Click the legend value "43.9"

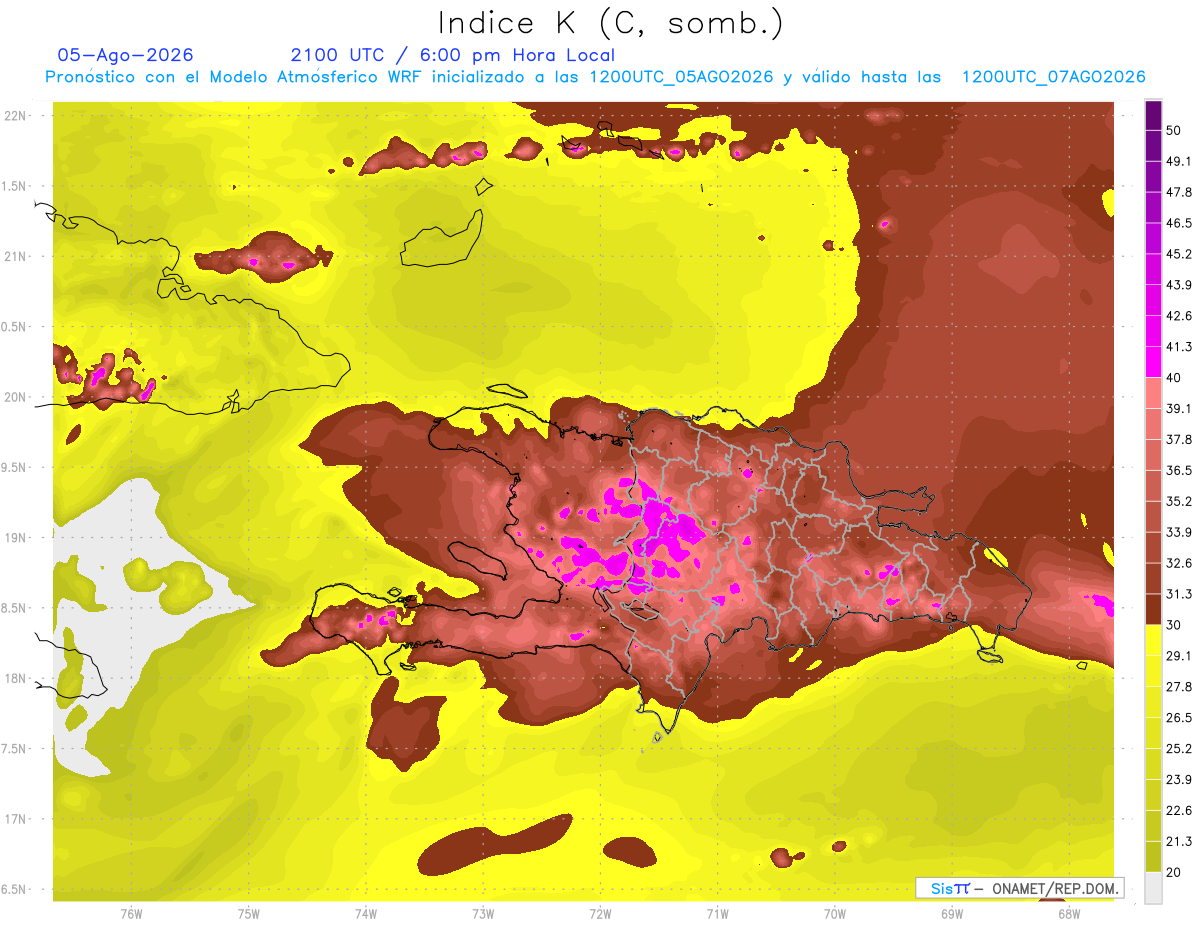click(x=1178, y=285)
